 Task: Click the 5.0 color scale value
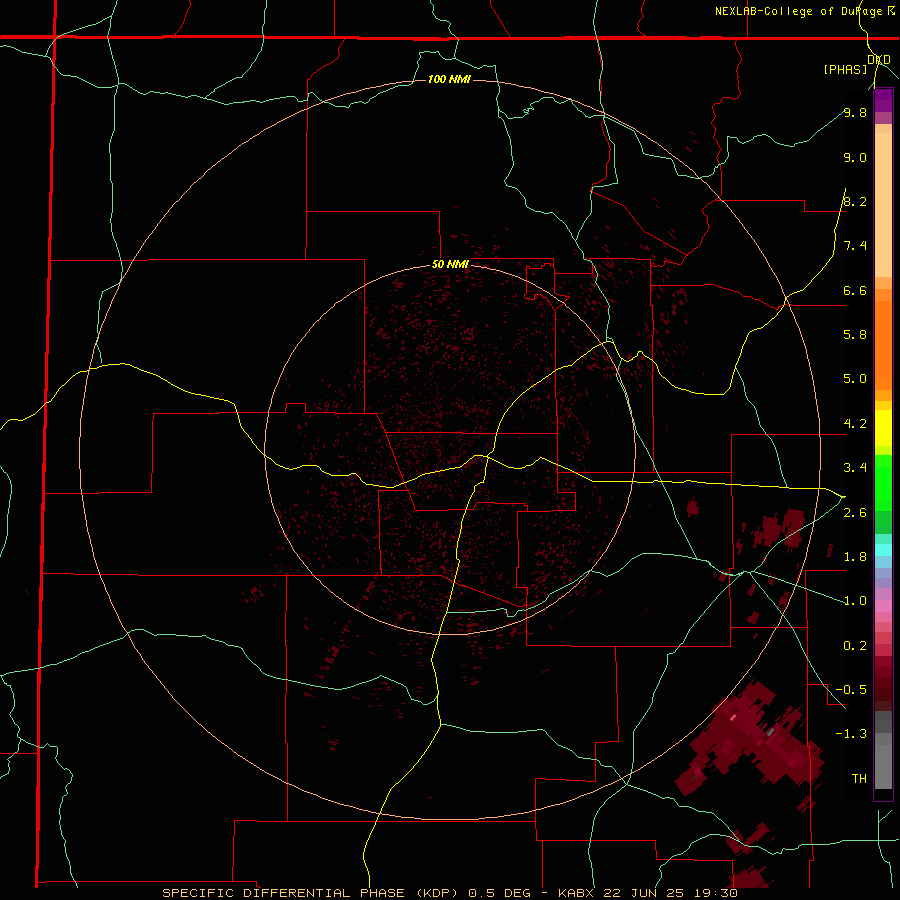tap(855, 379)
